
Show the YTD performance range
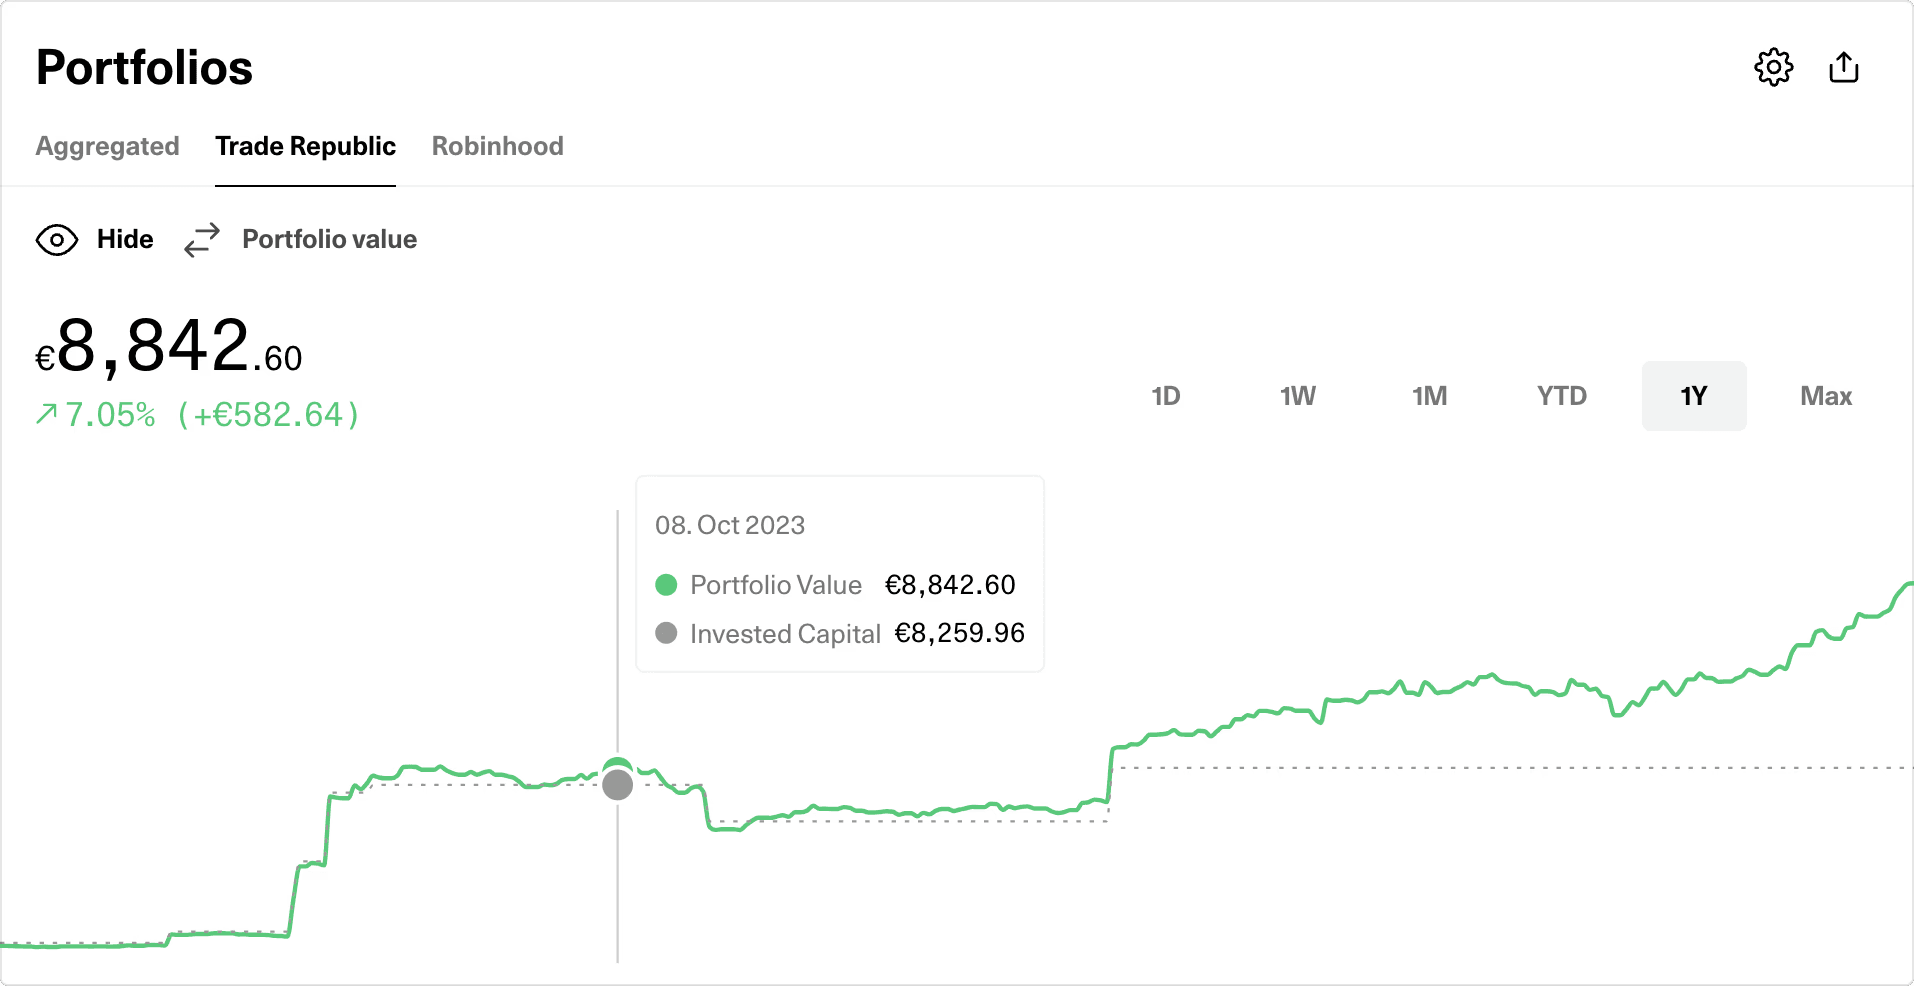1561,396
